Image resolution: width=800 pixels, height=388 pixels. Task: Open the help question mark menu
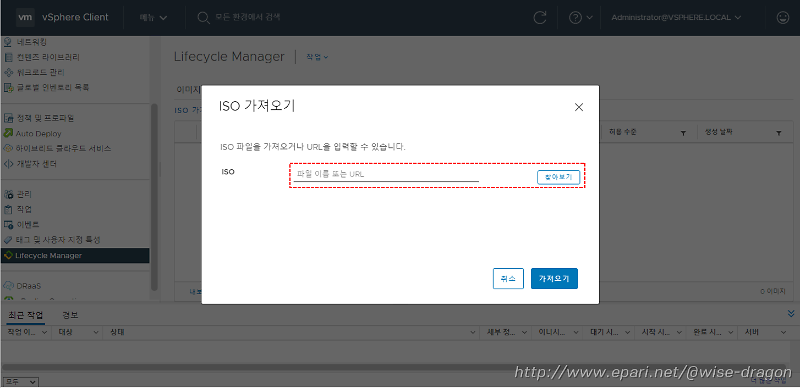(x=581, y=17)
